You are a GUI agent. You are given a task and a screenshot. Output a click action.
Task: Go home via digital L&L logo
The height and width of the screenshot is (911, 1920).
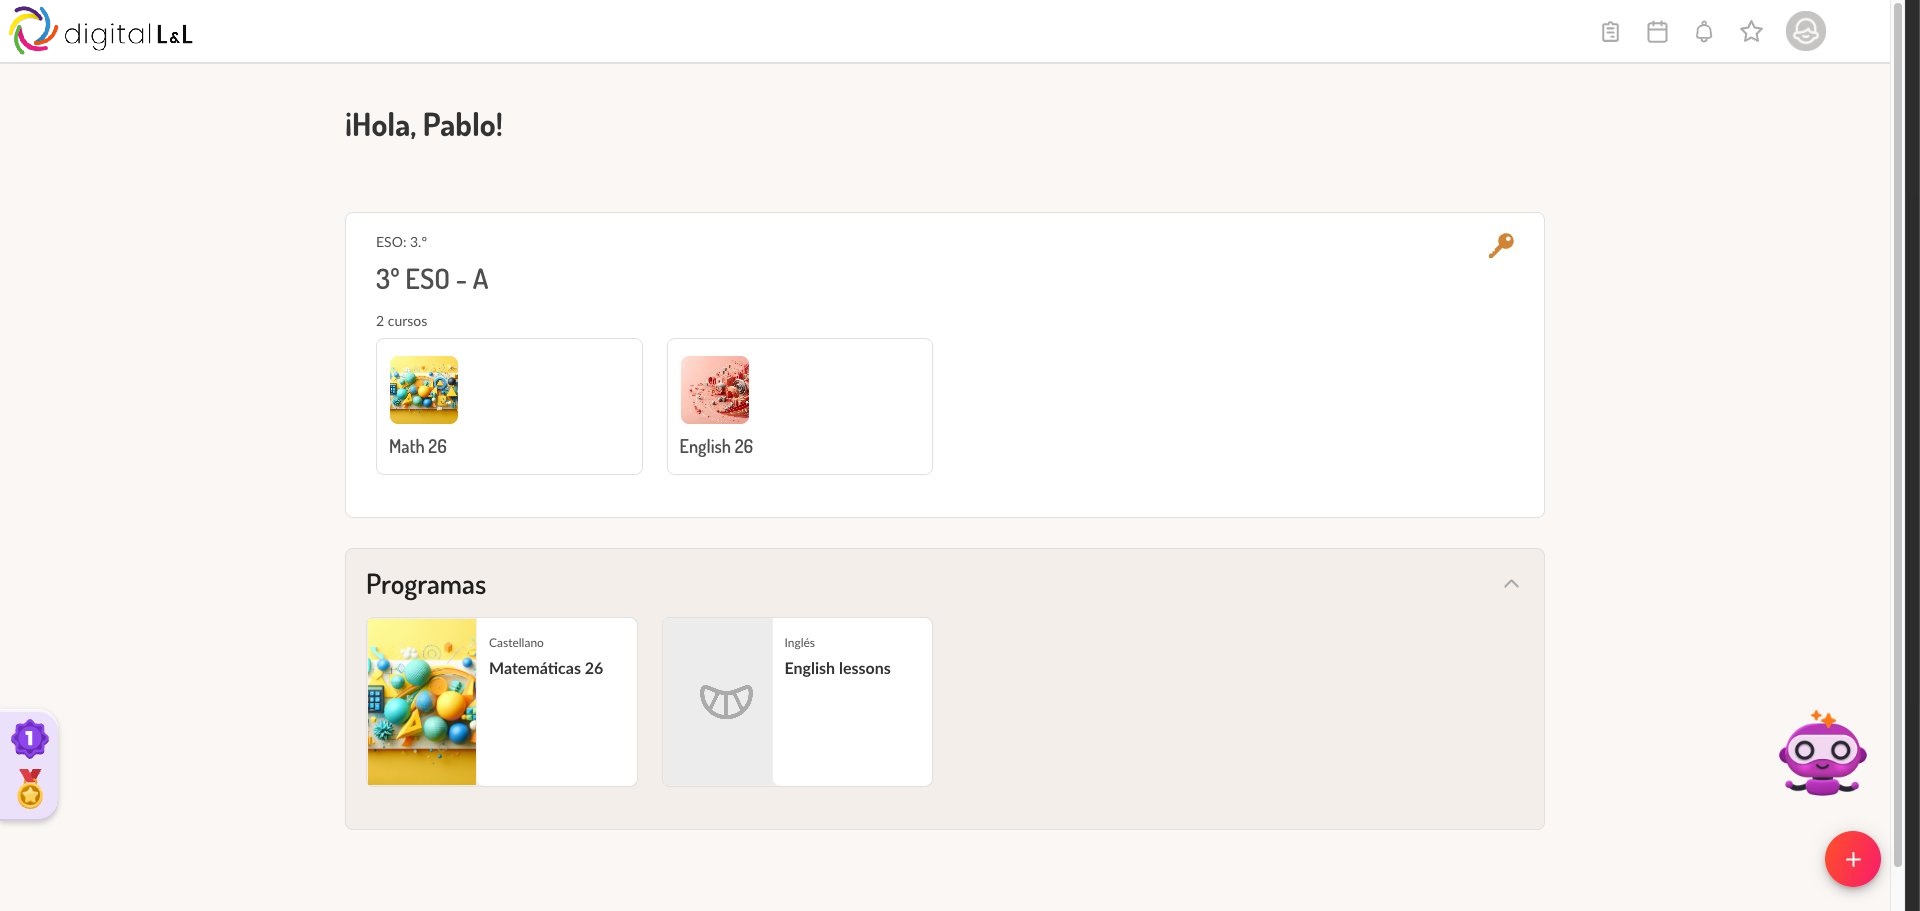pos(101,31)
